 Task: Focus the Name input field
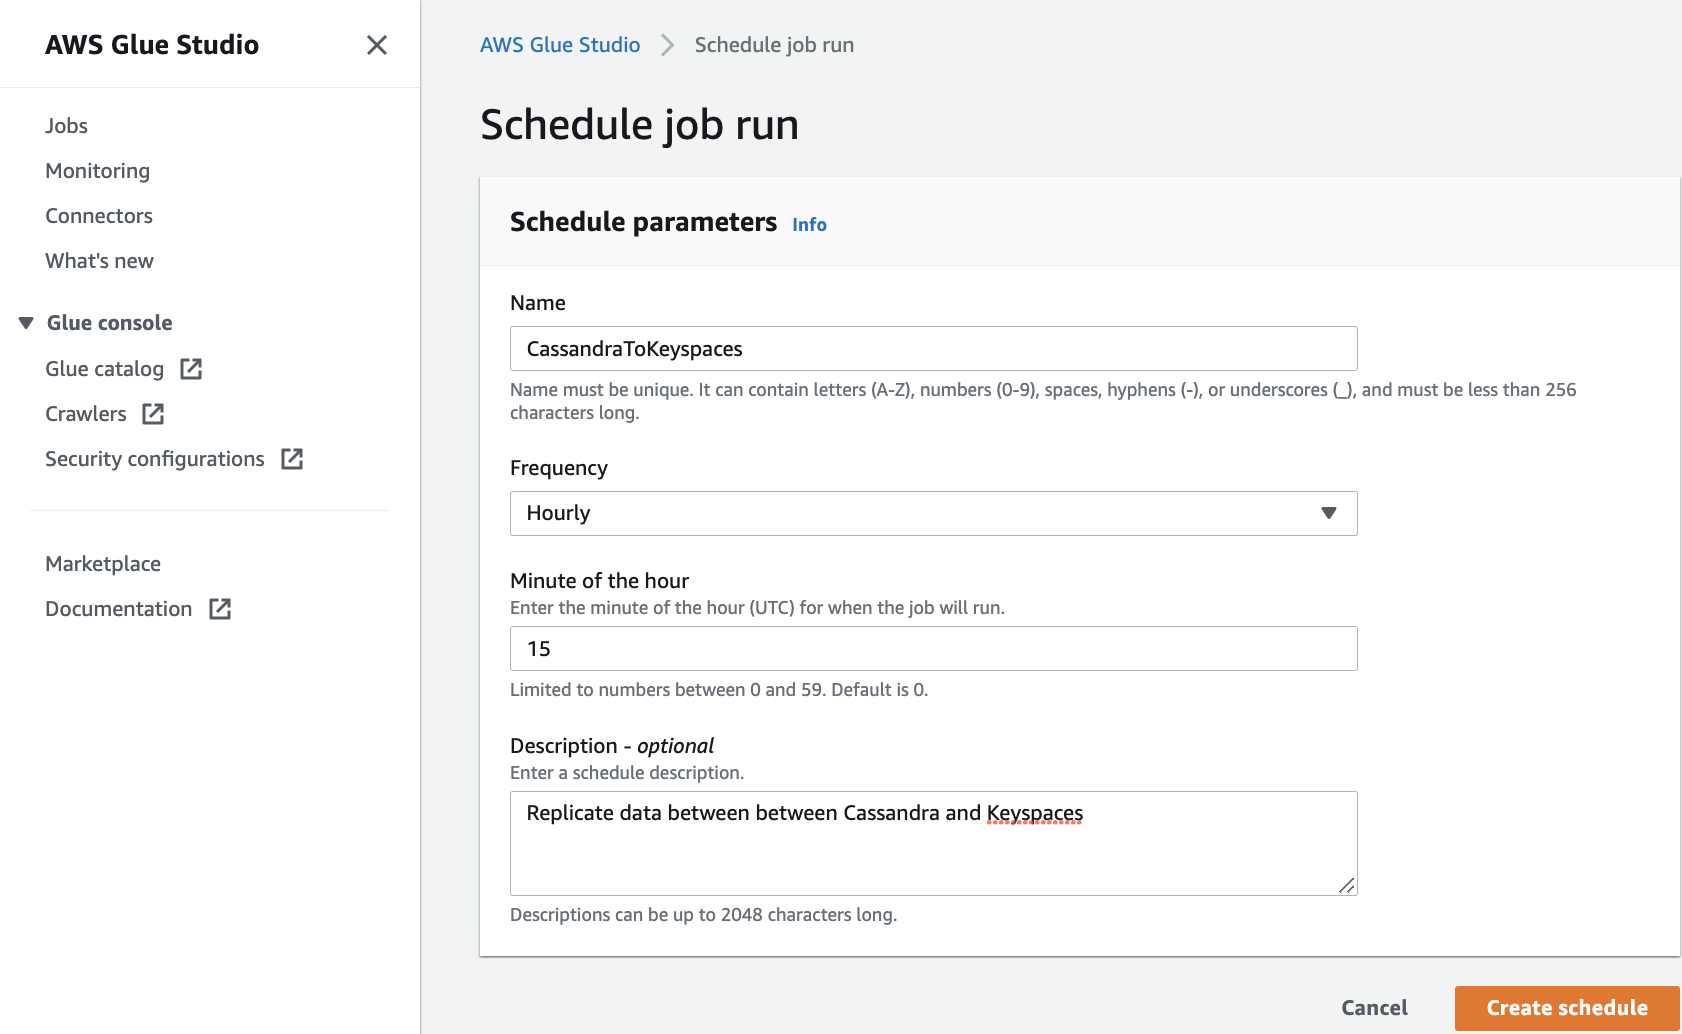pos(934,349)
